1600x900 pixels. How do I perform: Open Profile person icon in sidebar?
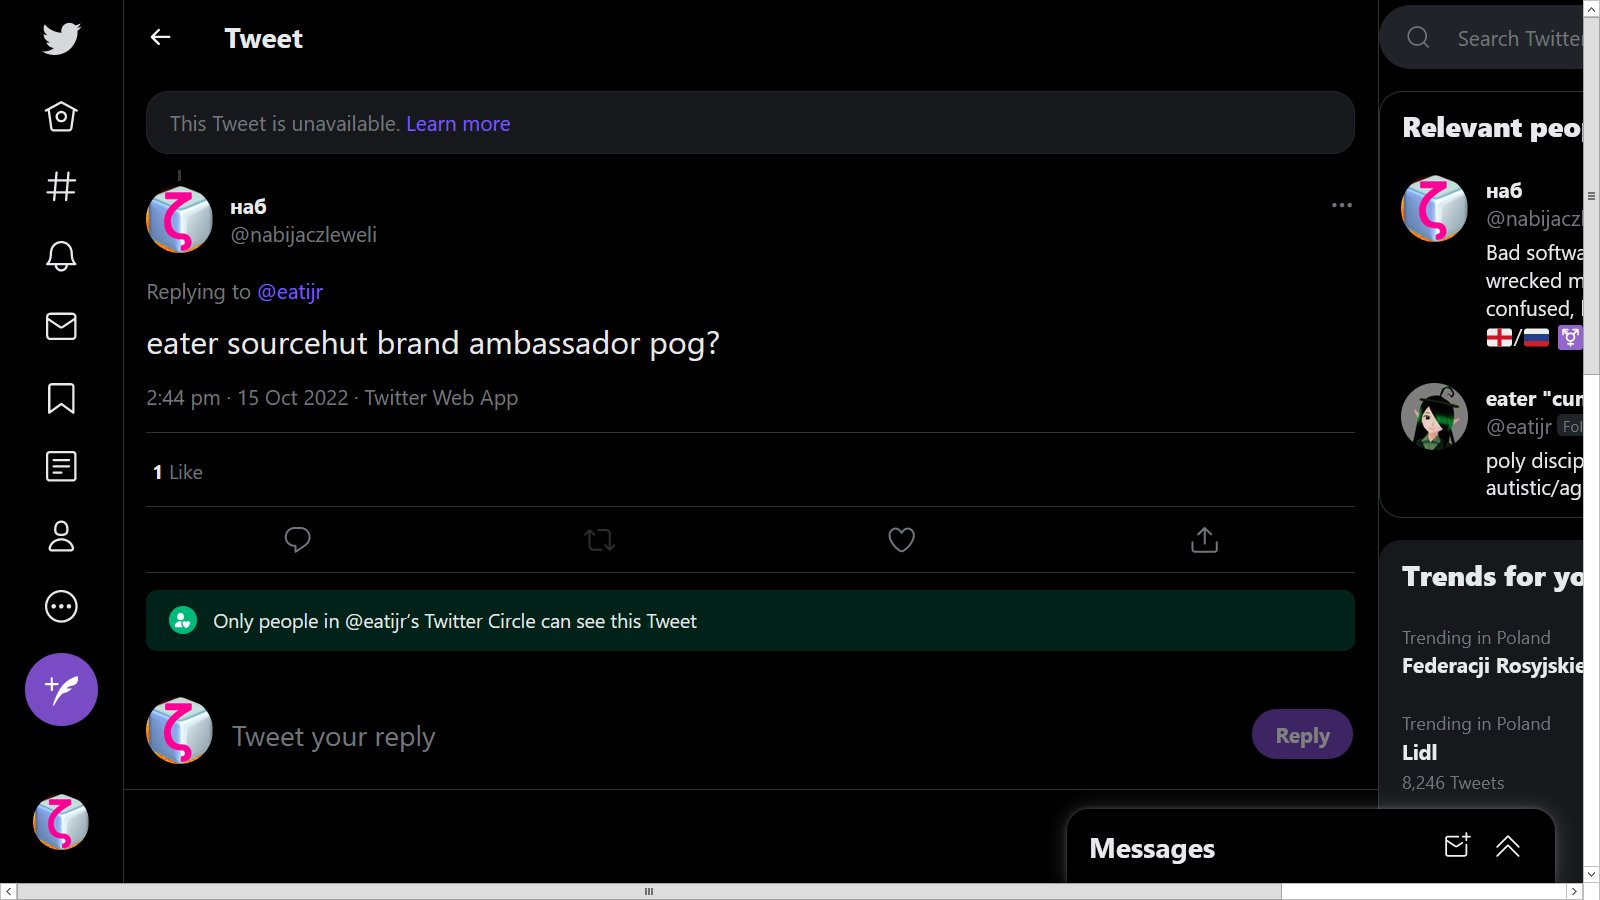61,536
